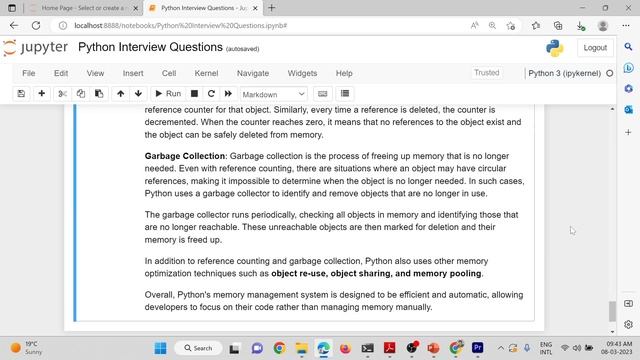The image size is (640, 360).
Task: Reload the browser page
Action: tap(36, 25)
